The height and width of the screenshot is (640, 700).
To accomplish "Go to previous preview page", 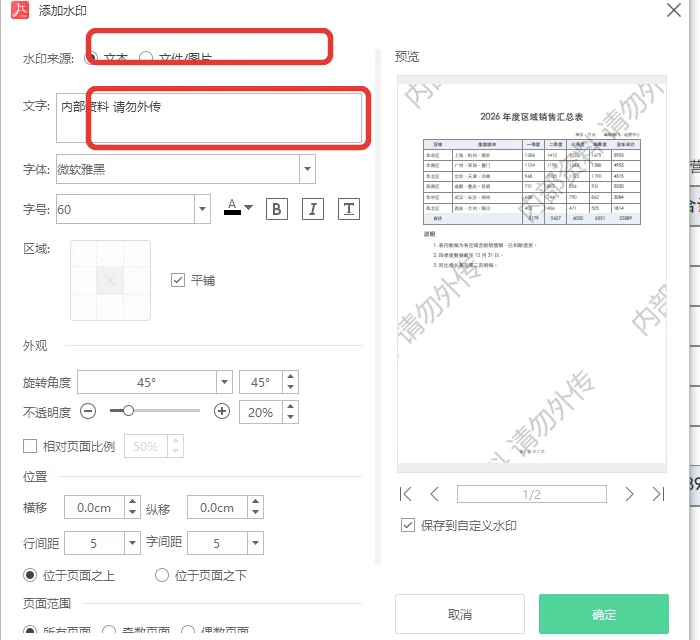I will coord(434,494).
